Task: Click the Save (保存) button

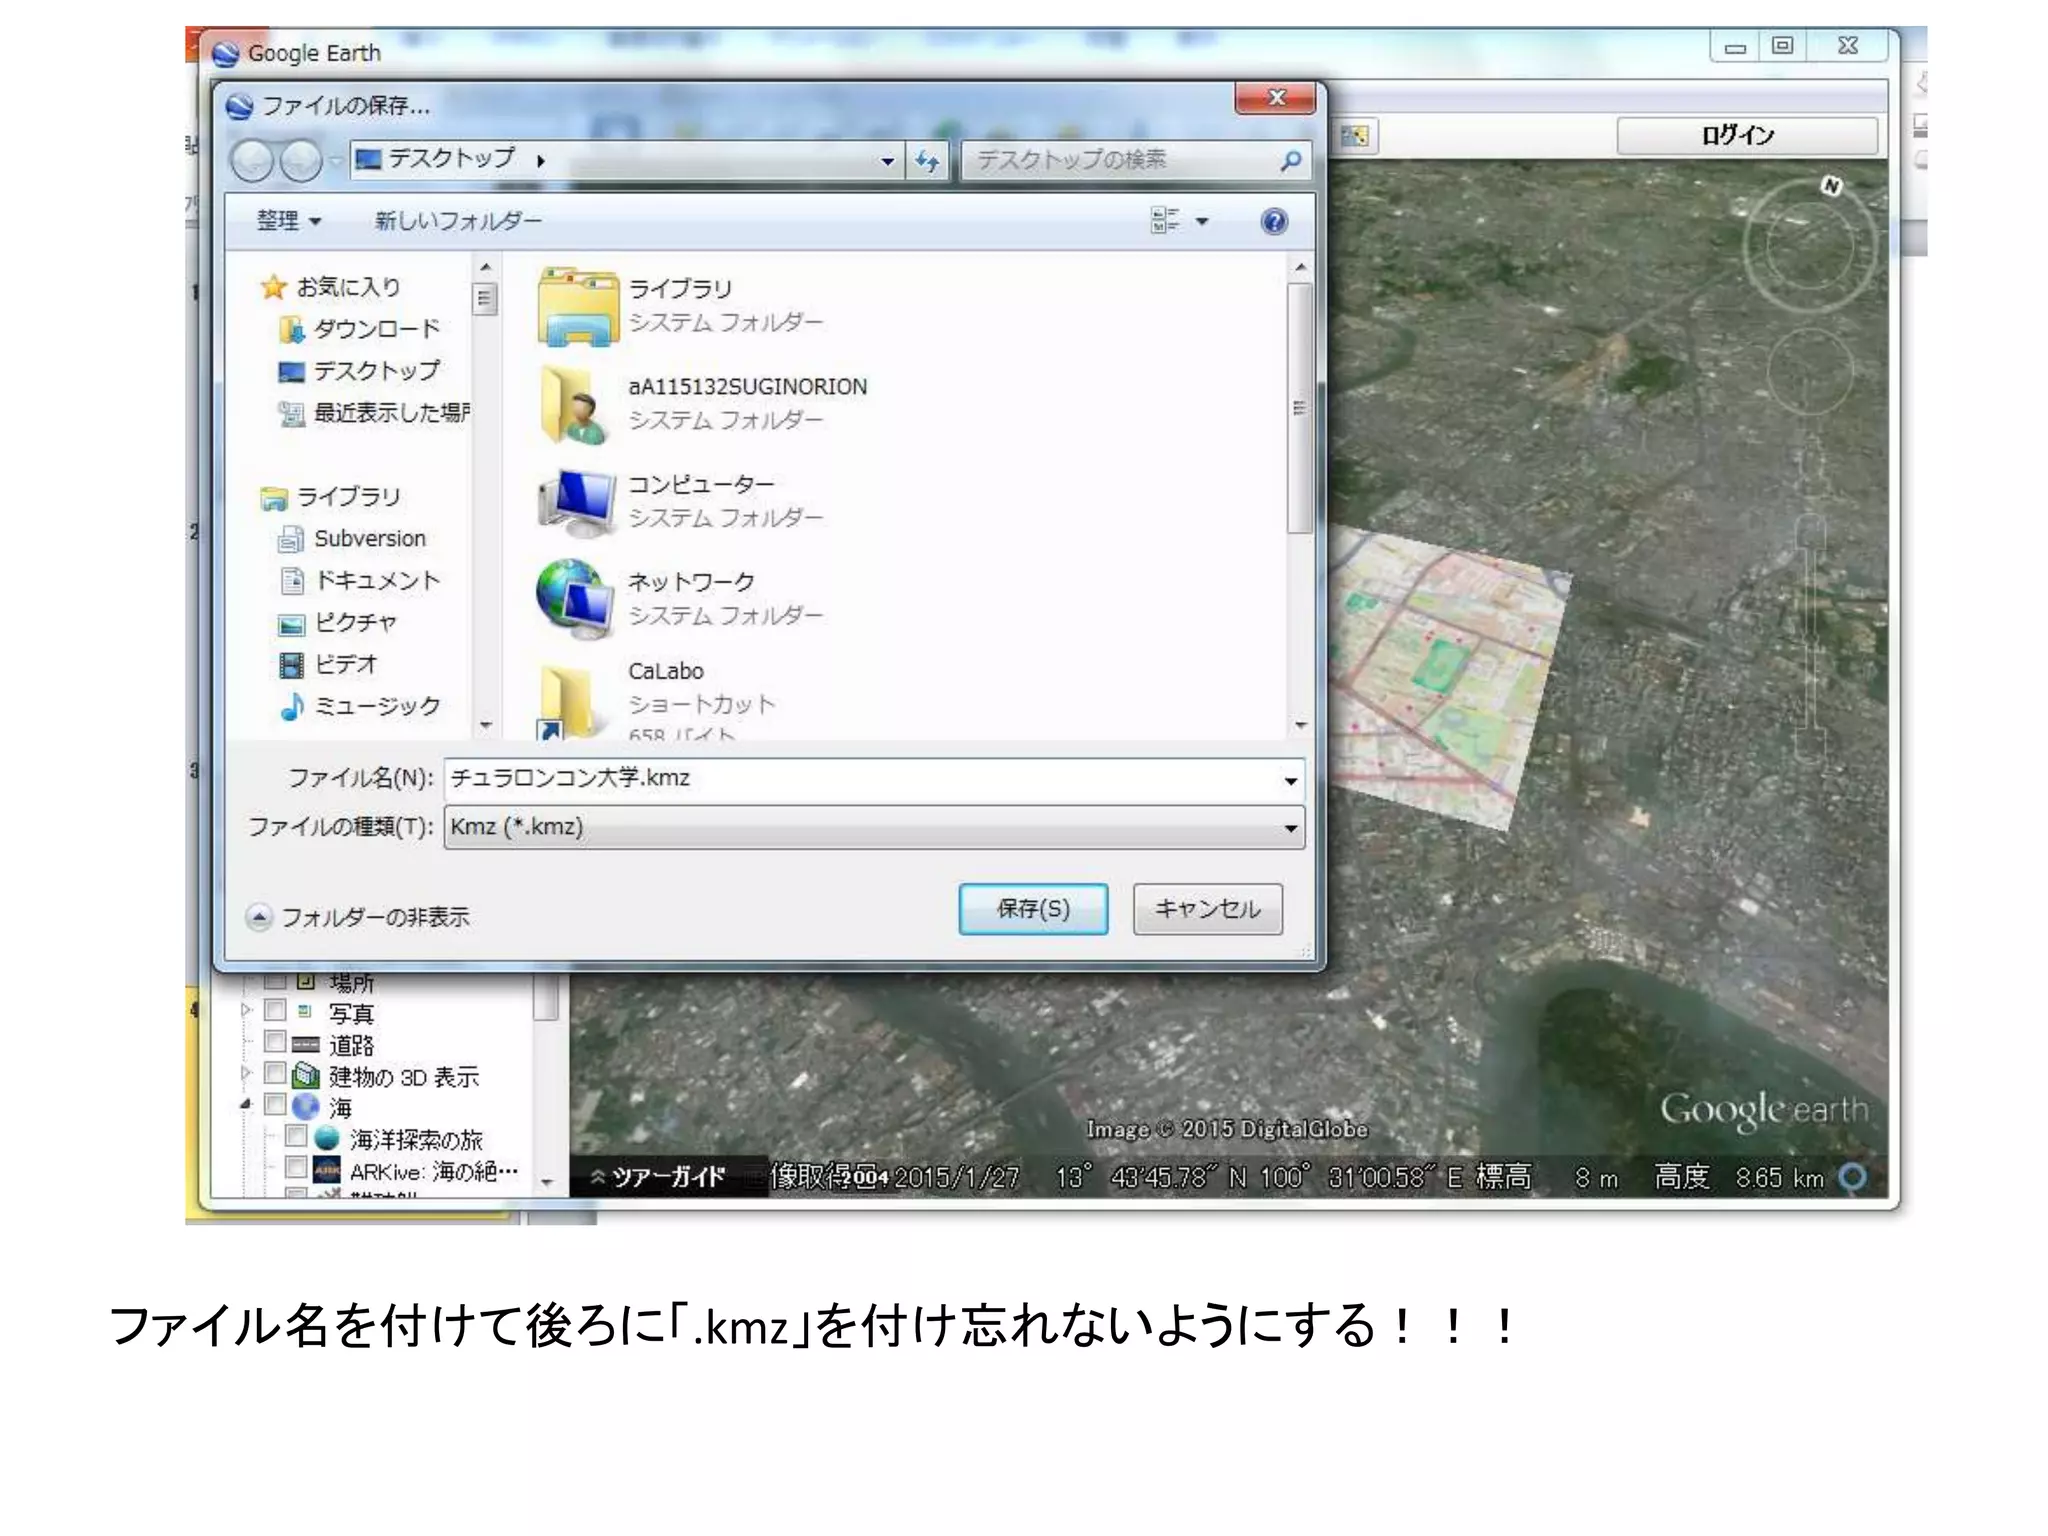Action: 1033,908
